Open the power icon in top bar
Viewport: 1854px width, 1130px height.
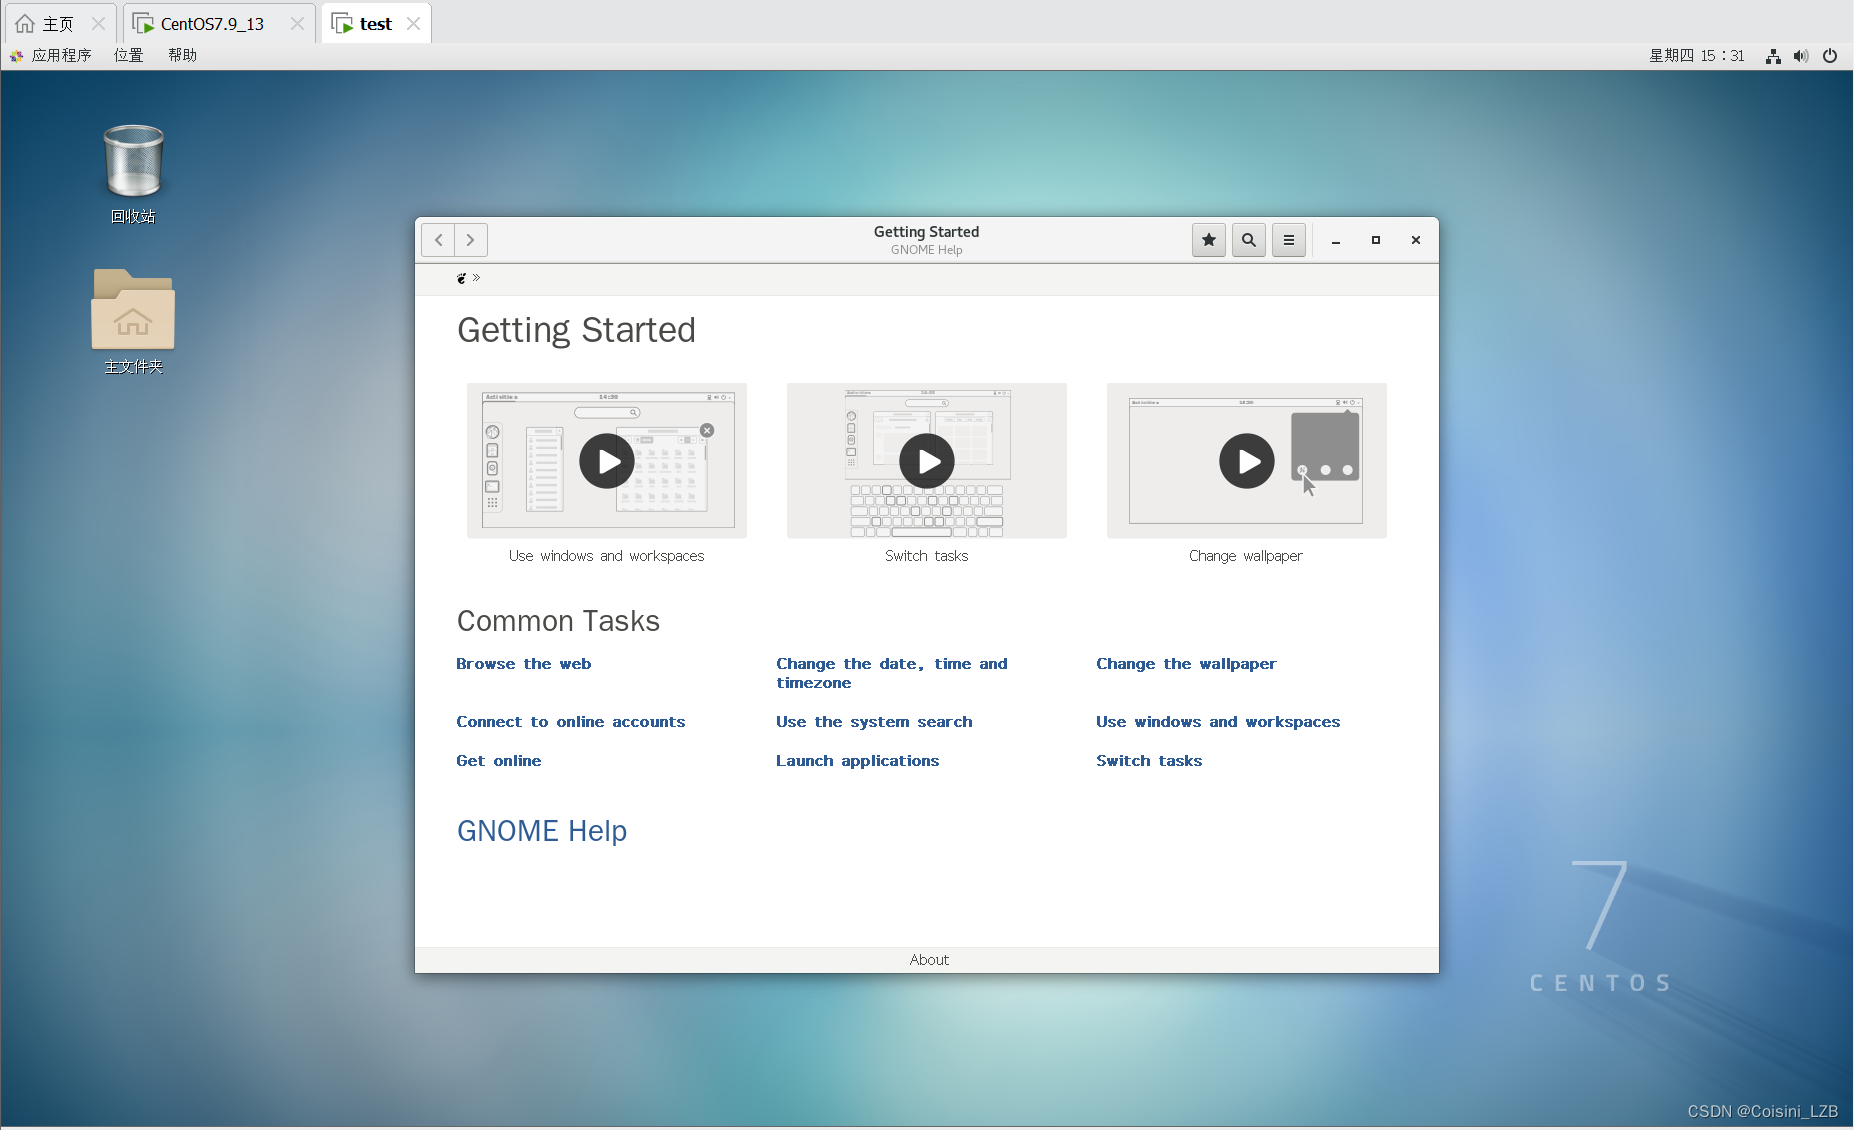coord(1830,56)
